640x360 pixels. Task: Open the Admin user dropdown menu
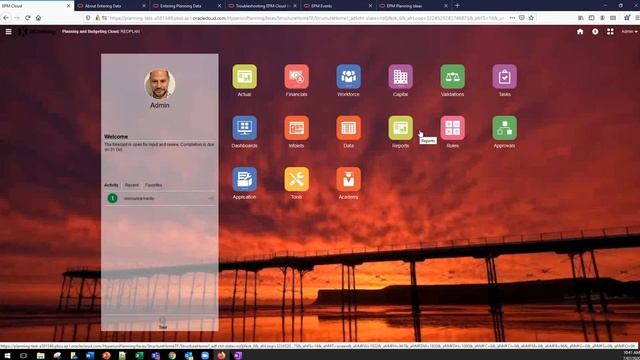tap(629, 31)
